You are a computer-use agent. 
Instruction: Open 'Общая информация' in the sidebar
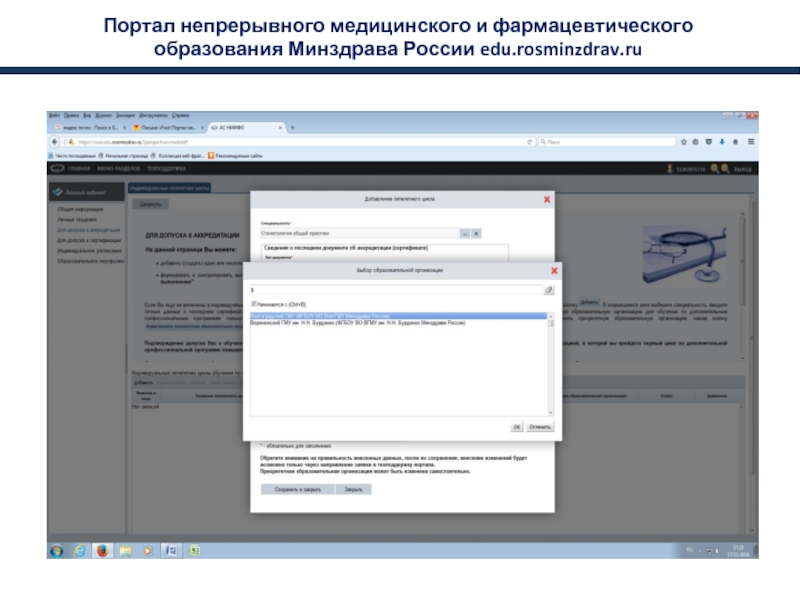point(80,209)
